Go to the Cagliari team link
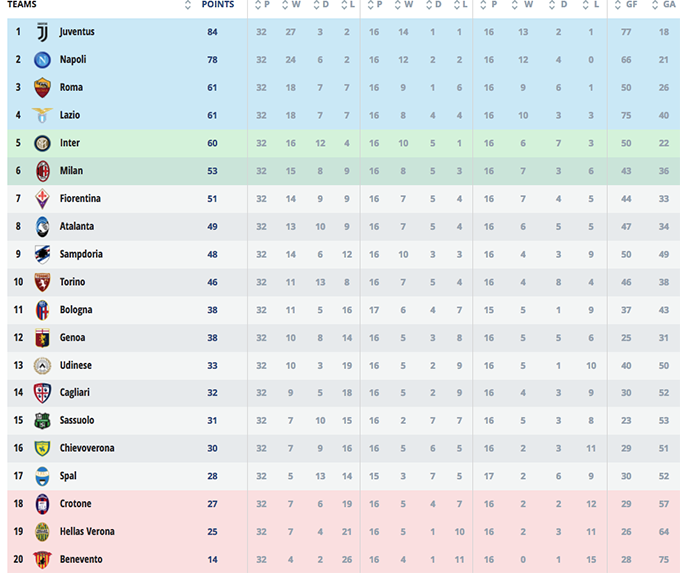 [77, 393]
